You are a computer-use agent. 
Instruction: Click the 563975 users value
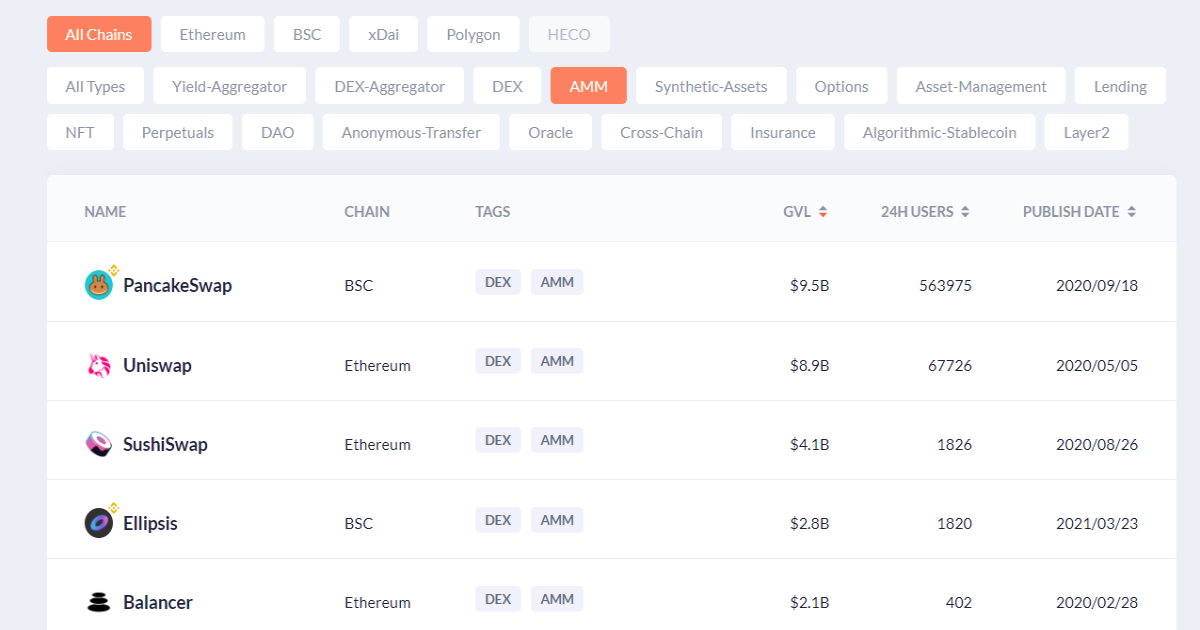[945, 286]
